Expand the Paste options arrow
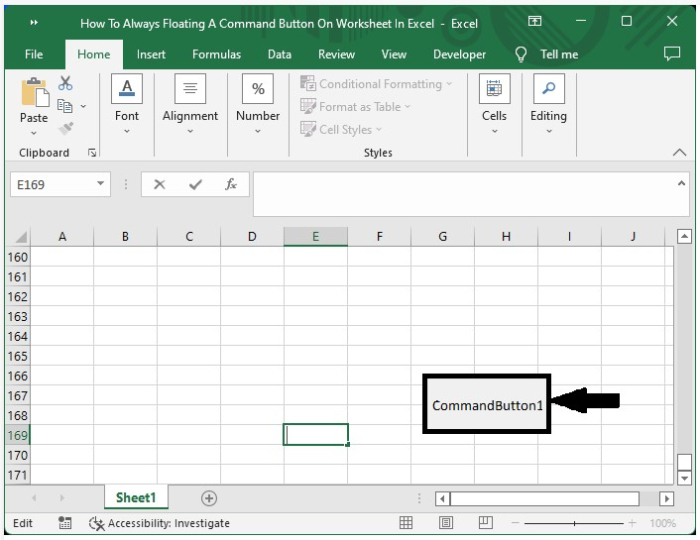This screenshot has width=700, height=540. [34, 133]
